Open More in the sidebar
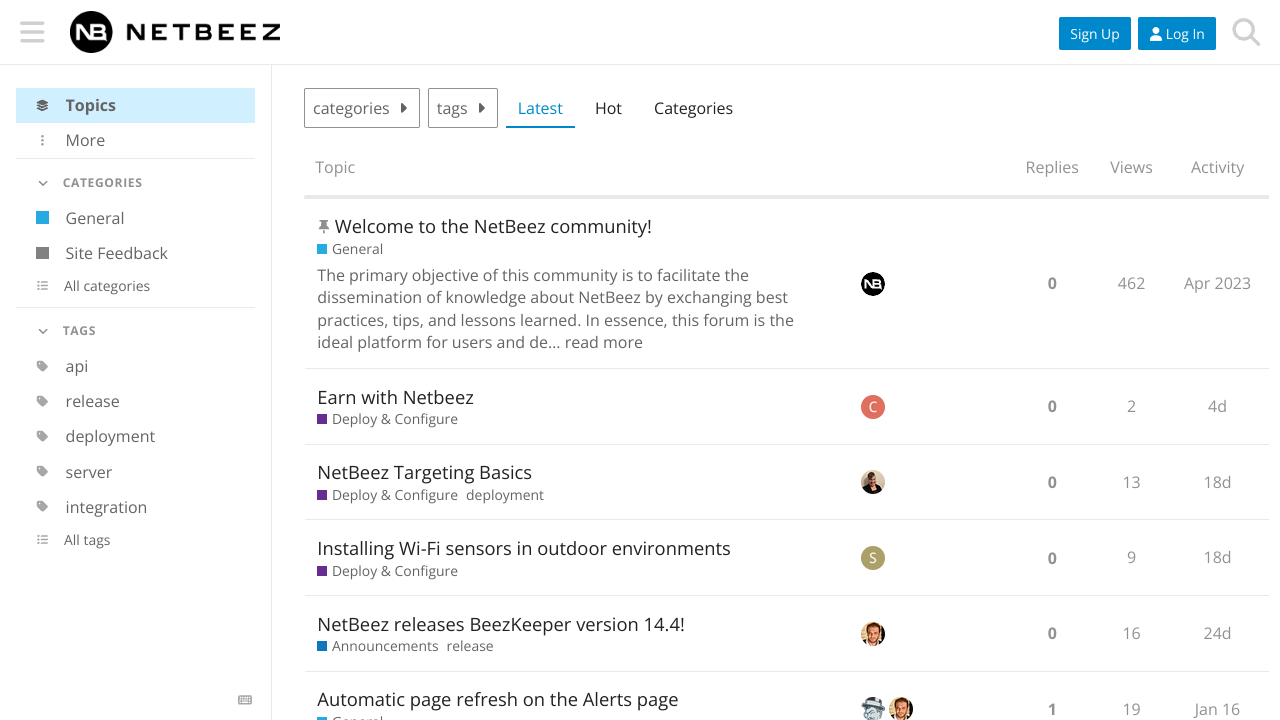 (136, 140)
